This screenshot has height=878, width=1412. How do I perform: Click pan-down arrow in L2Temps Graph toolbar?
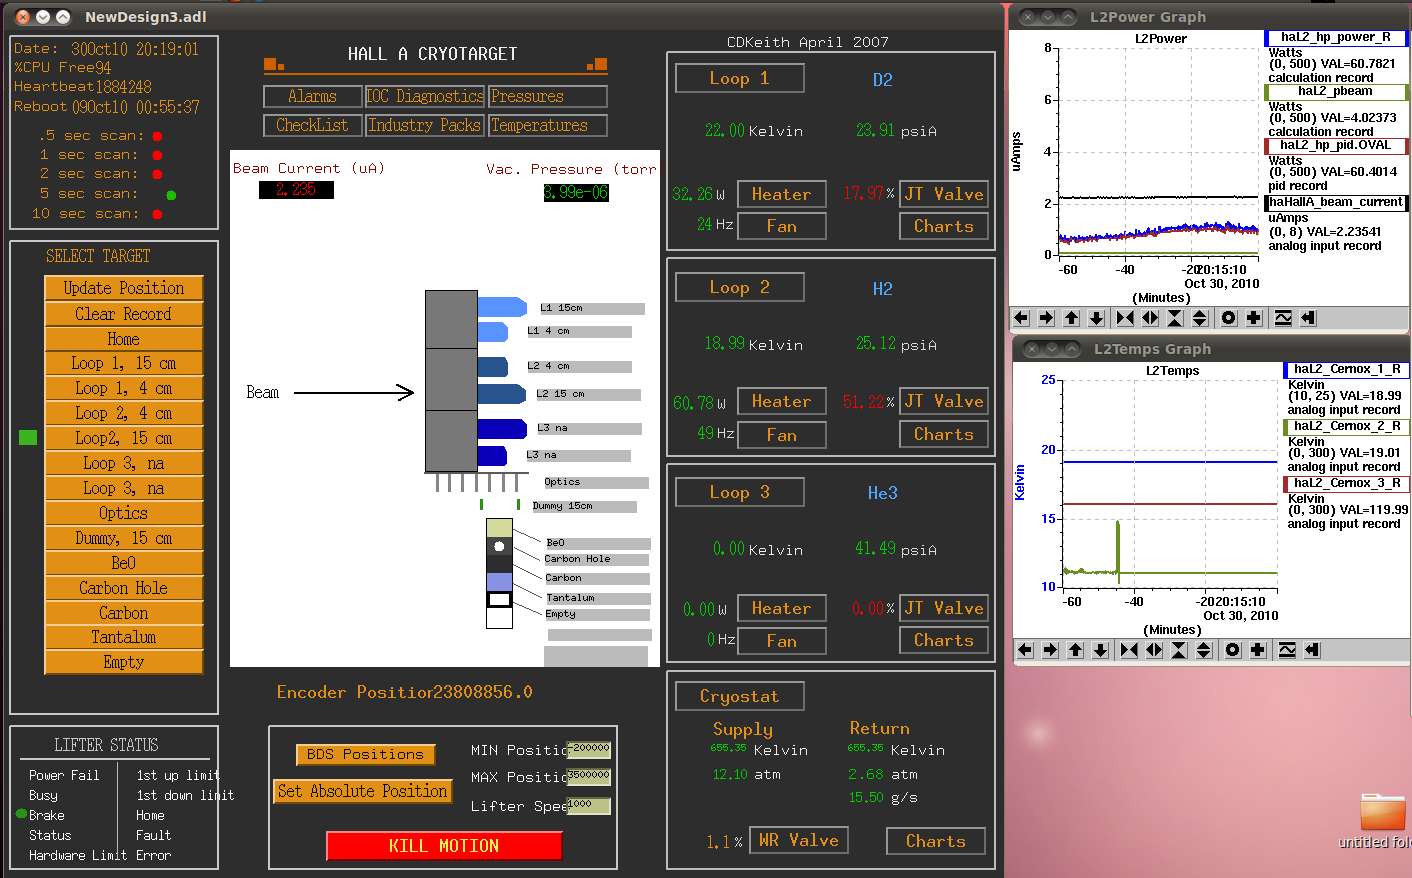(1100, 650)
